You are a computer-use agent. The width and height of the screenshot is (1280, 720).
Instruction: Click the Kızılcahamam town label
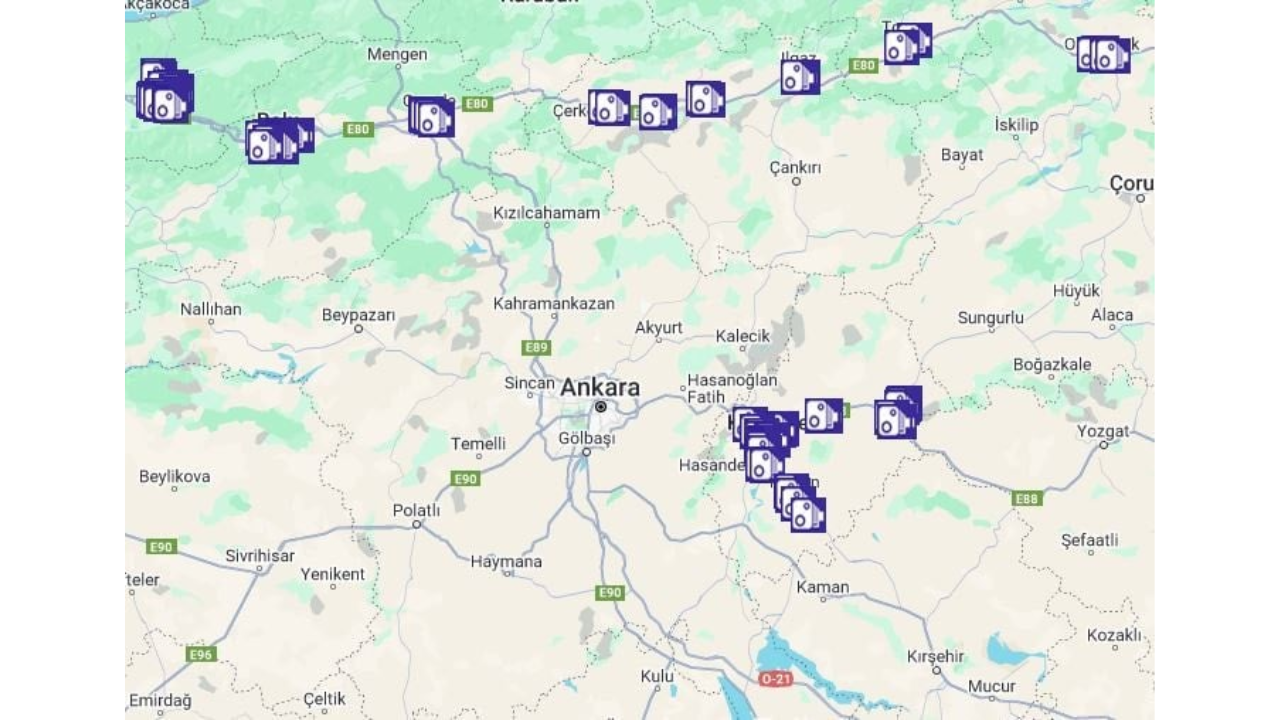click(547, 213)
